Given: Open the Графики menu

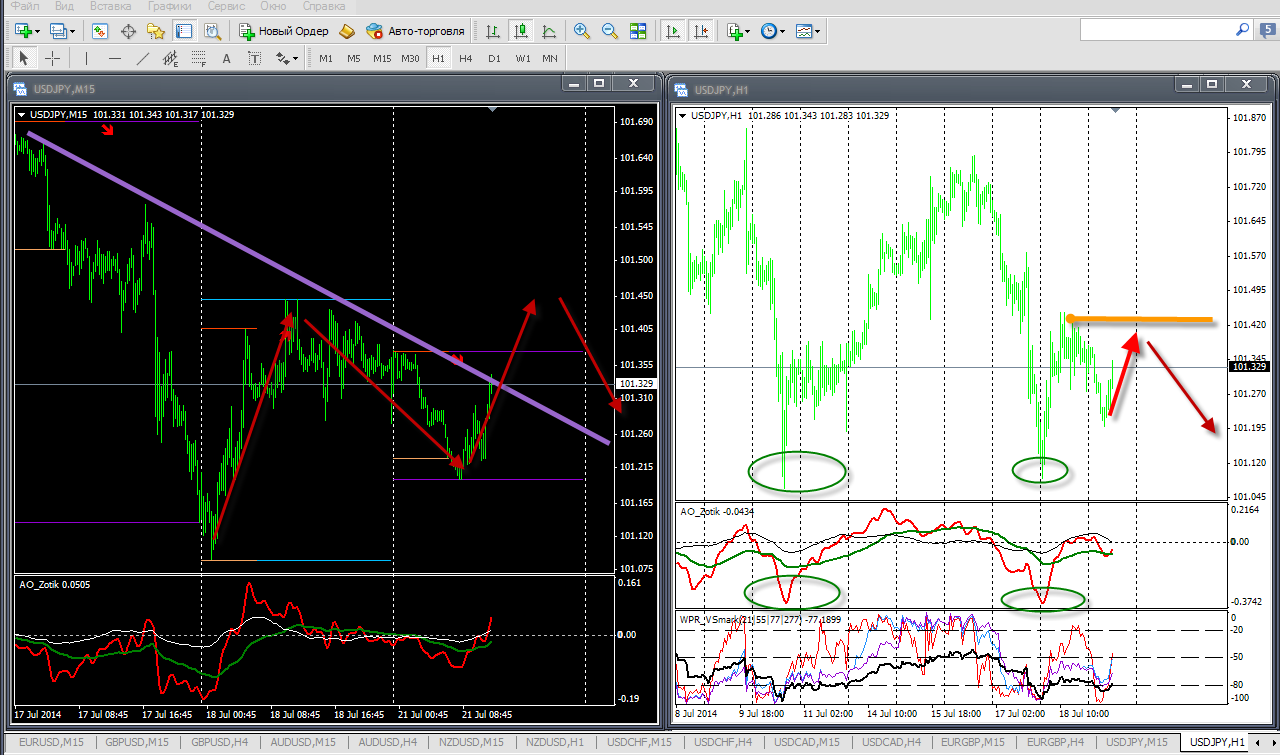Looking at the screenshot, I should (169, 6).
